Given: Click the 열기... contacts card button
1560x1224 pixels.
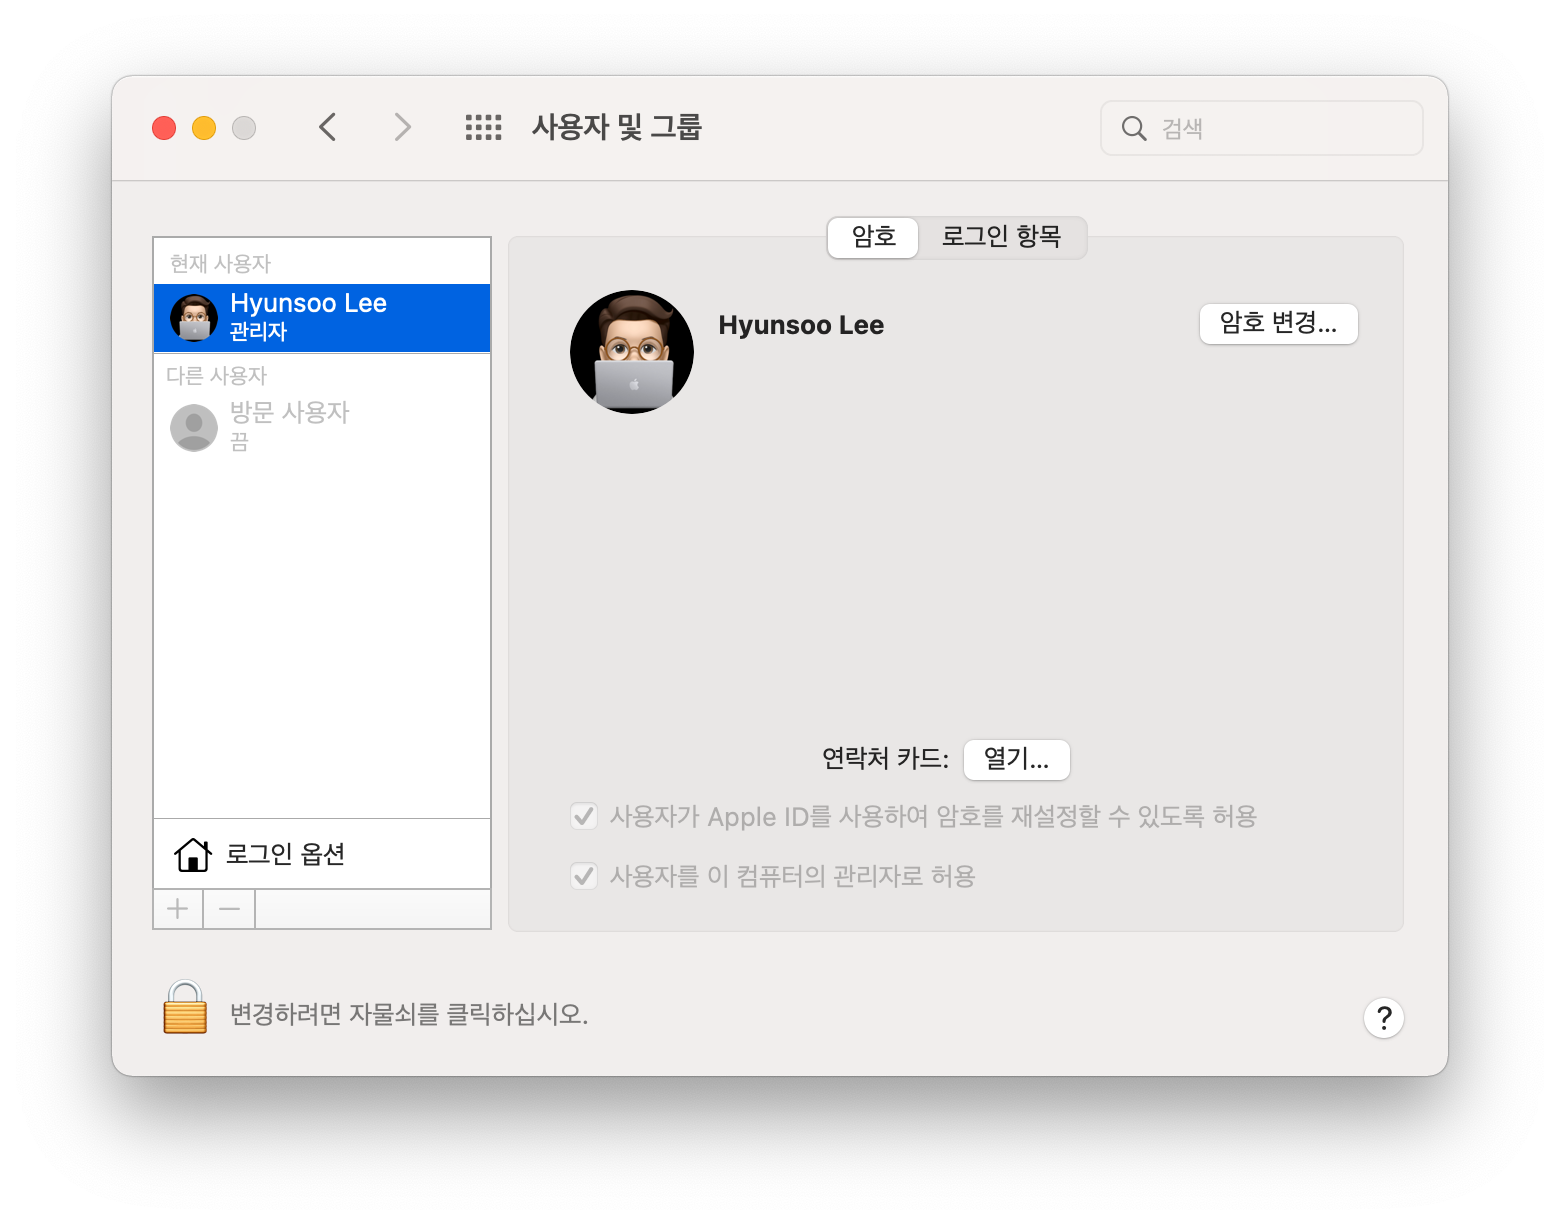Looking at the screenshot, I should pyautogui.click(x=1017, y=759).
